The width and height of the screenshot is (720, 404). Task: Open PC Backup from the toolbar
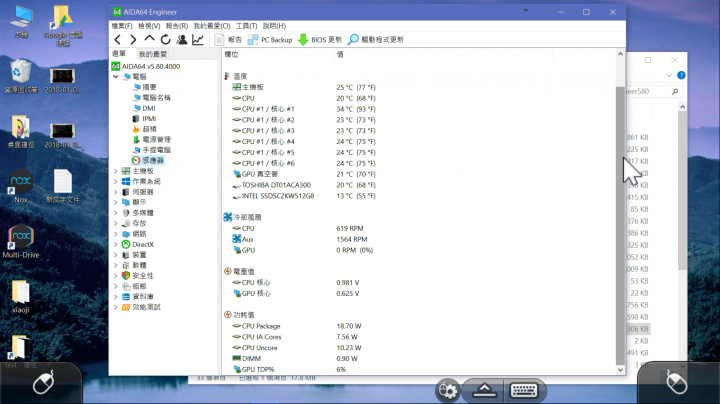click(270, 39)
